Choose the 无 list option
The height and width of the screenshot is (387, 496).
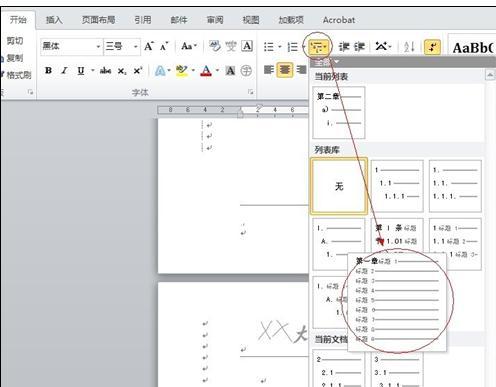[339, 186]
